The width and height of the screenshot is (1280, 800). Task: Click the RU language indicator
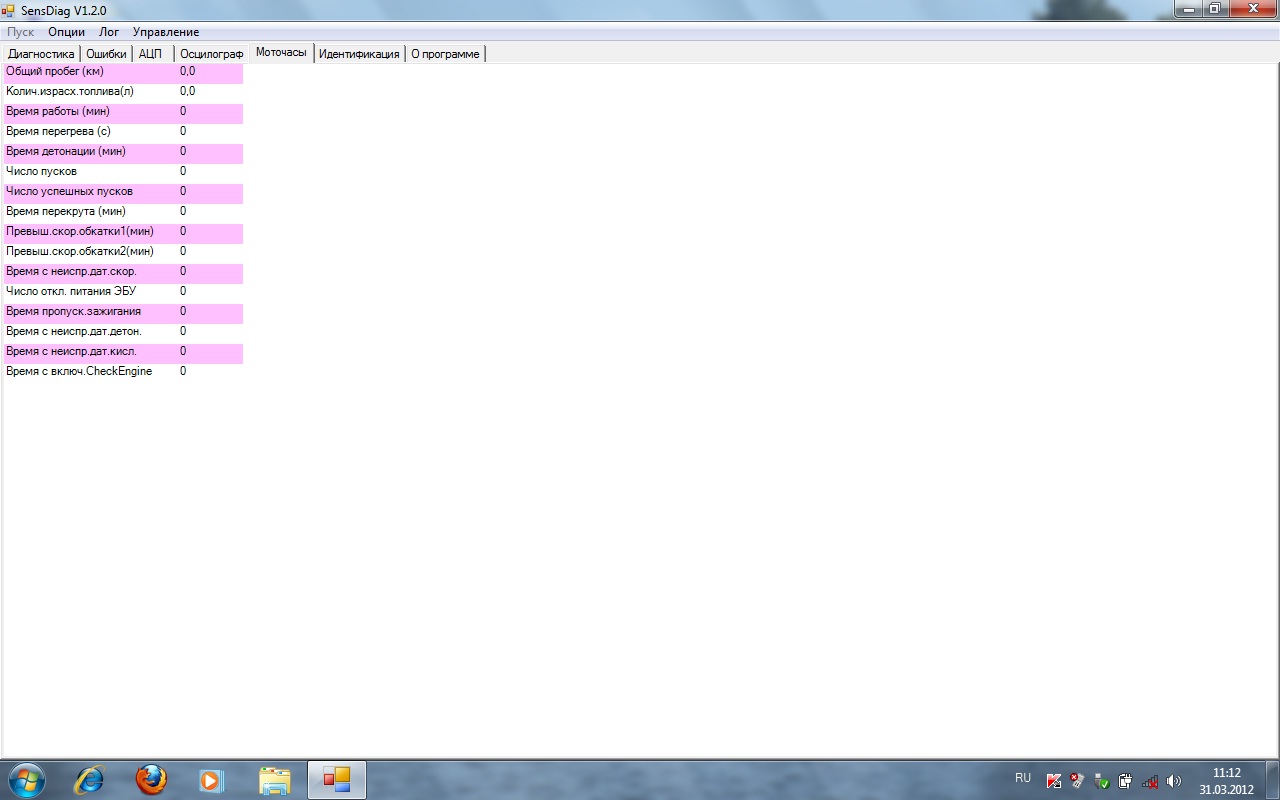[1023, 778]
